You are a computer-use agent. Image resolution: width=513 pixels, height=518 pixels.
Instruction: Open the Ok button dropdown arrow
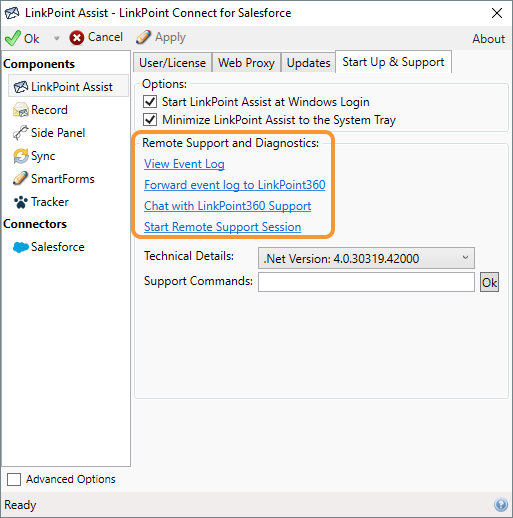(x=56, y=38)
